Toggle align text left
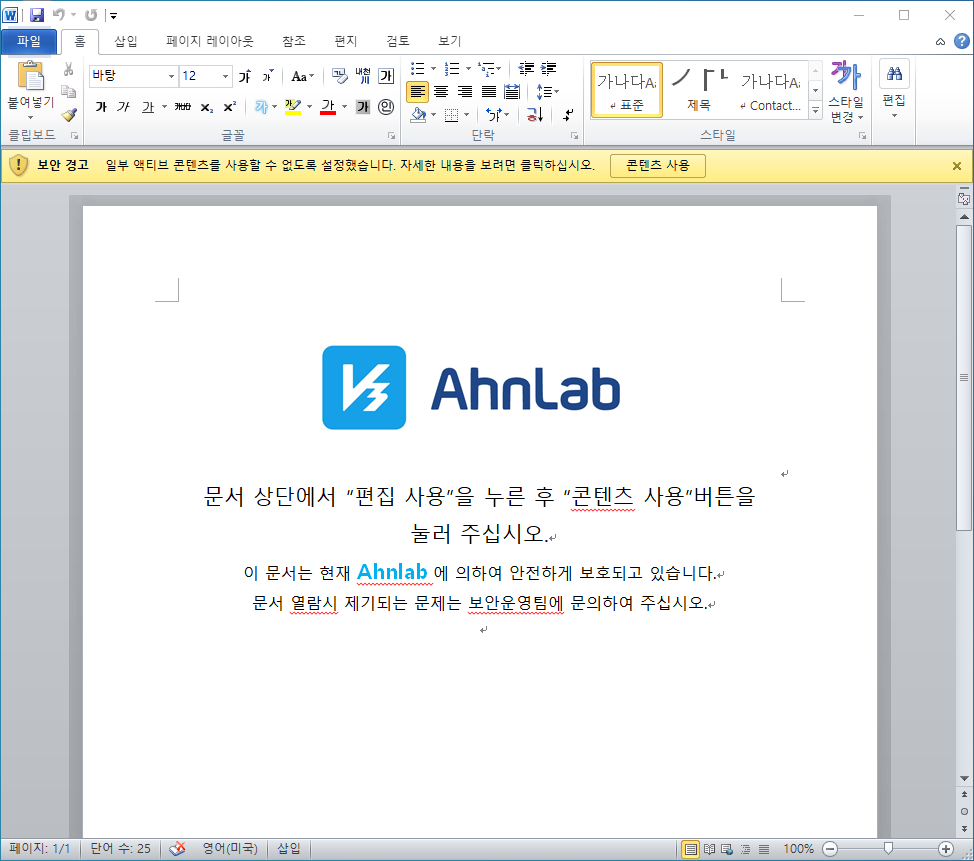 (x=417, y=92)
